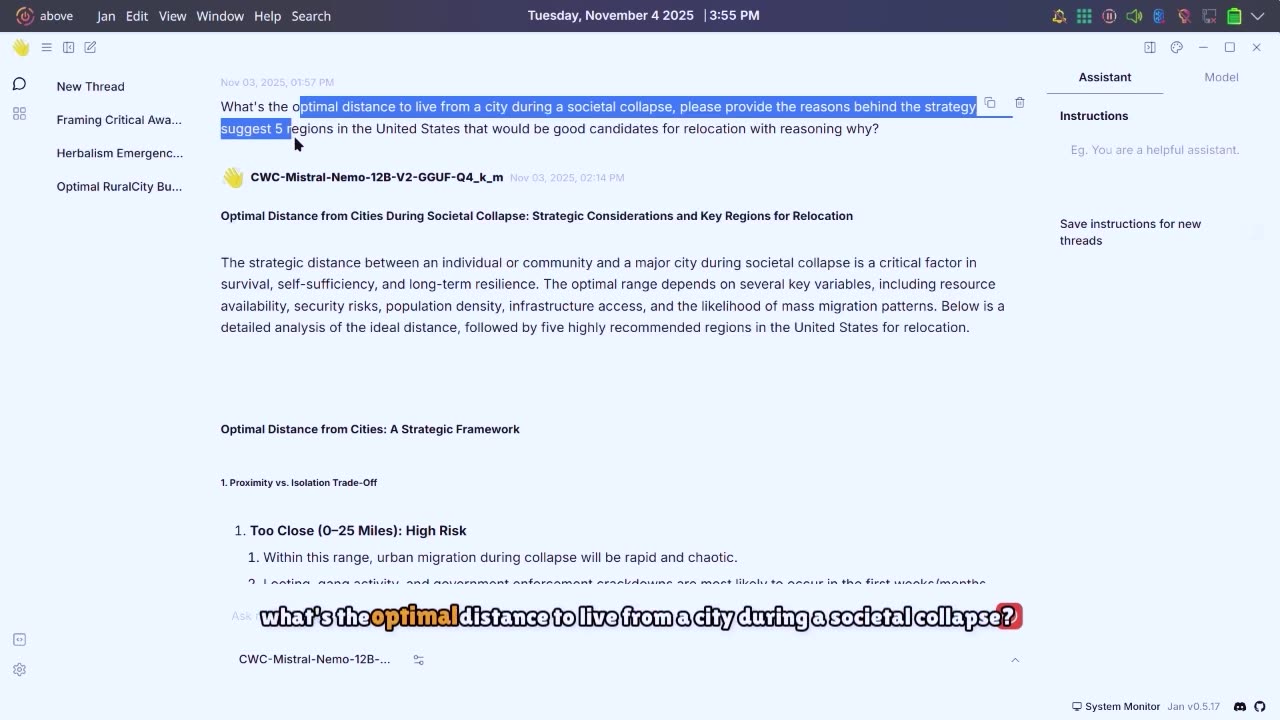Click the Jan waving hand logo
Viewport: 1280px width, 720px height.
coord(20,47)
